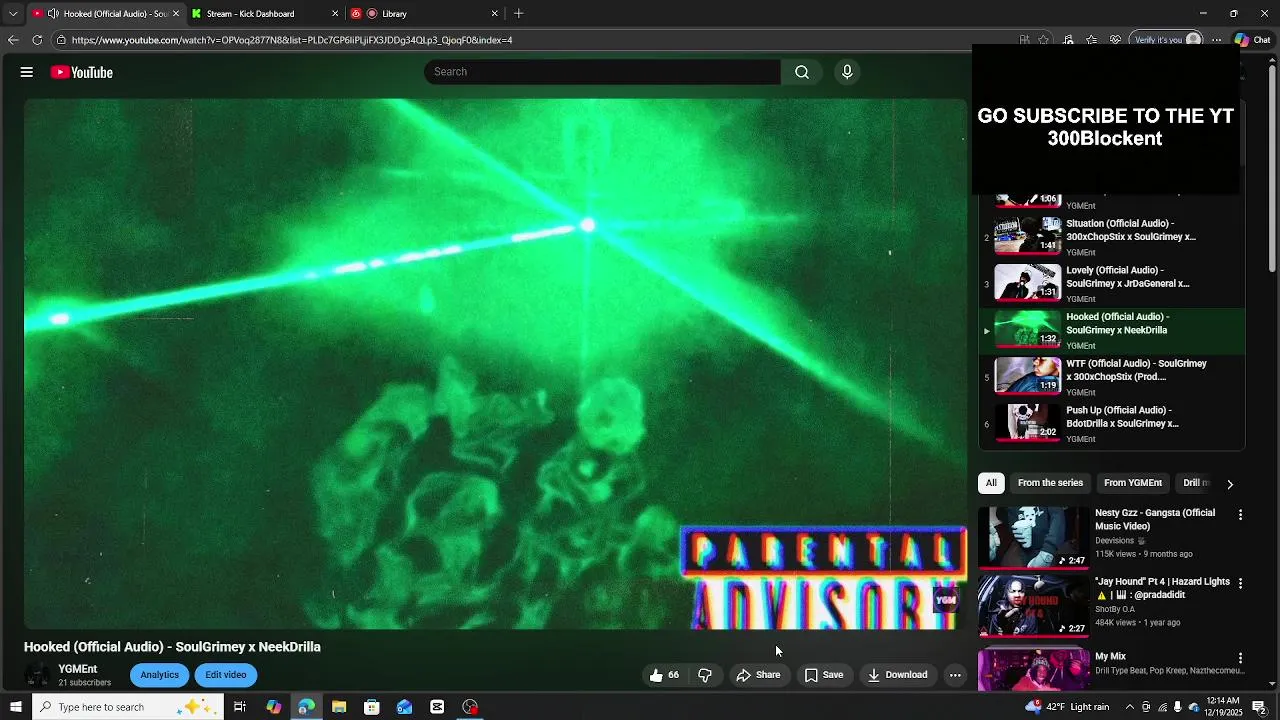Open the browser Settings and more menu
Screen dimensions: 1280x720
click(x=1216, y=40)
